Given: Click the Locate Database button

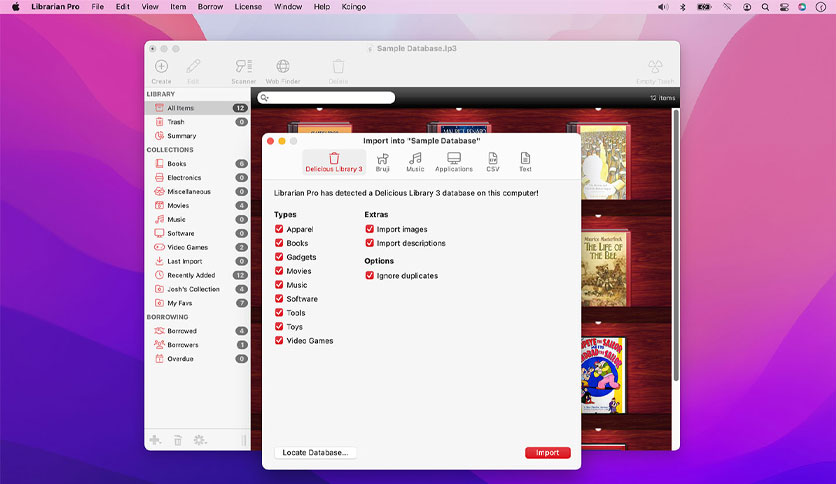Looking at the screenshot, I should [315, 453].
